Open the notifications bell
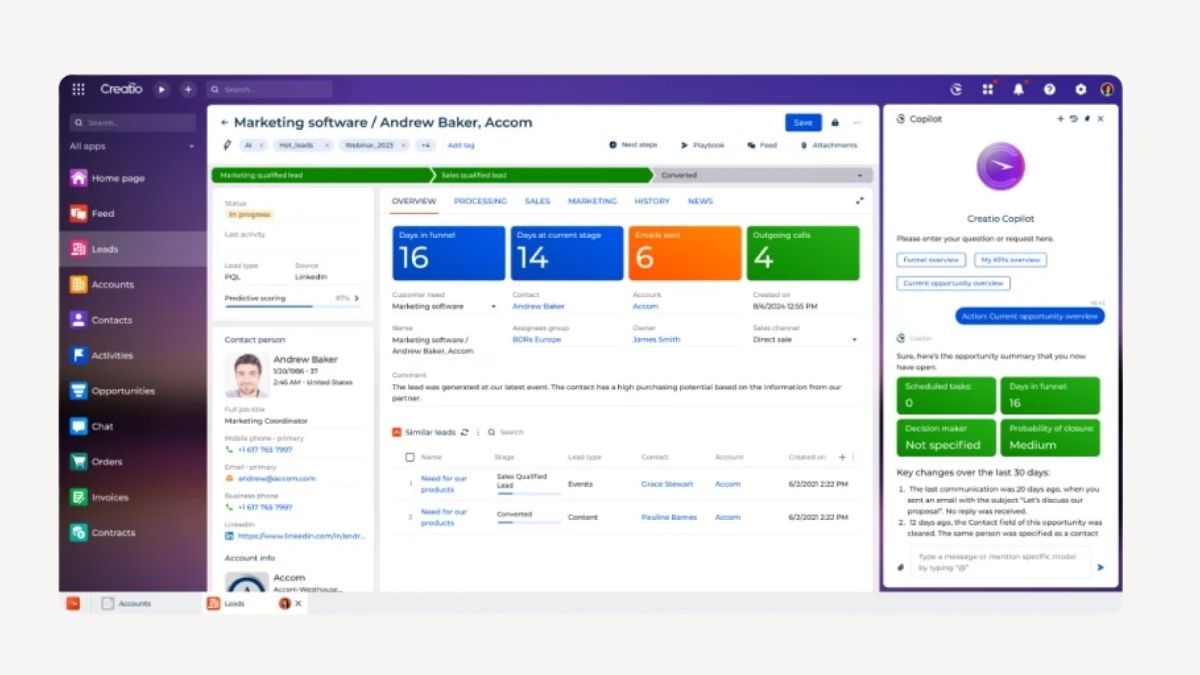 click(x=1019, y=89)
